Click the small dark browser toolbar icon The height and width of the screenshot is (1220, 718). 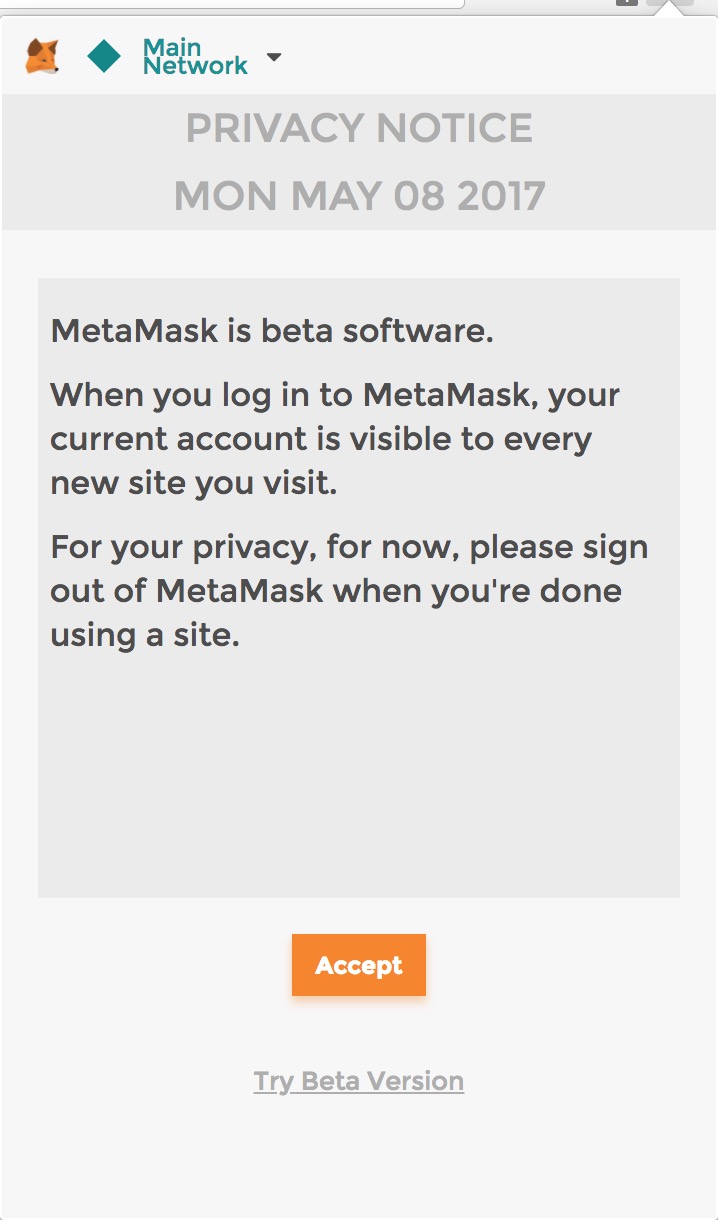click(626, 3)
